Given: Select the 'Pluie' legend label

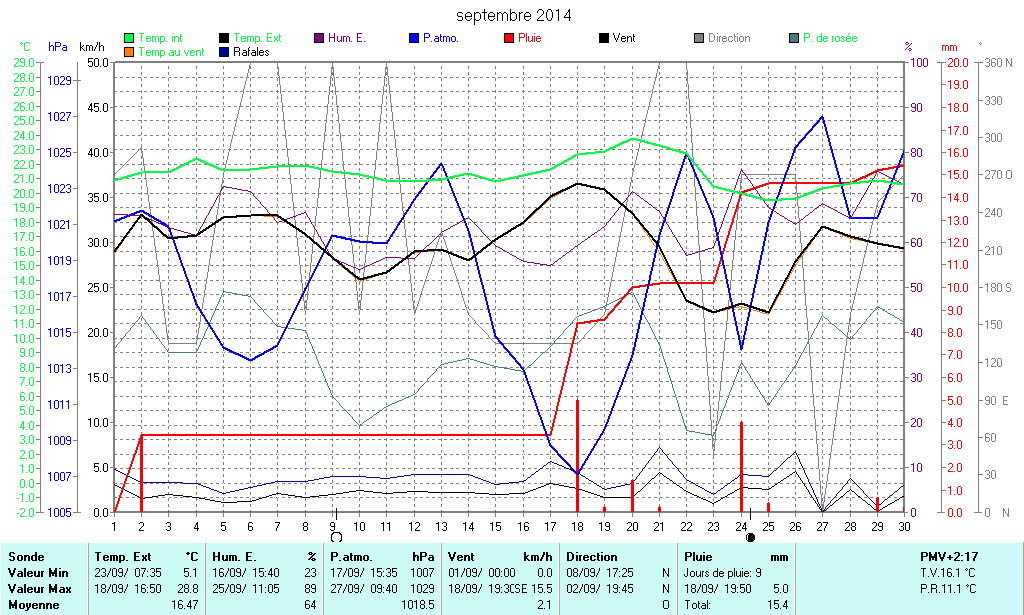Looking at the screenshot, I should (530, 39).
